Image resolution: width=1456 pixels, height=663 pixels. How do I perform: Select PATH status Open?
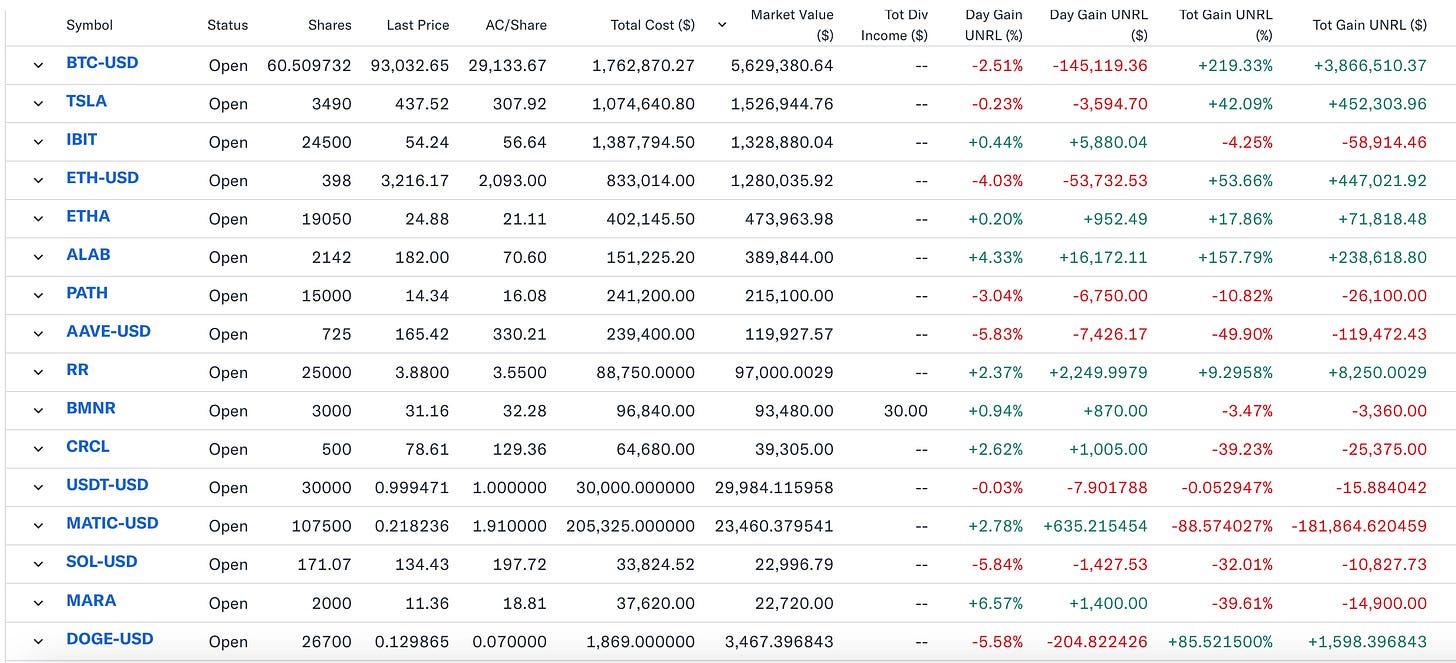(228, 296)
